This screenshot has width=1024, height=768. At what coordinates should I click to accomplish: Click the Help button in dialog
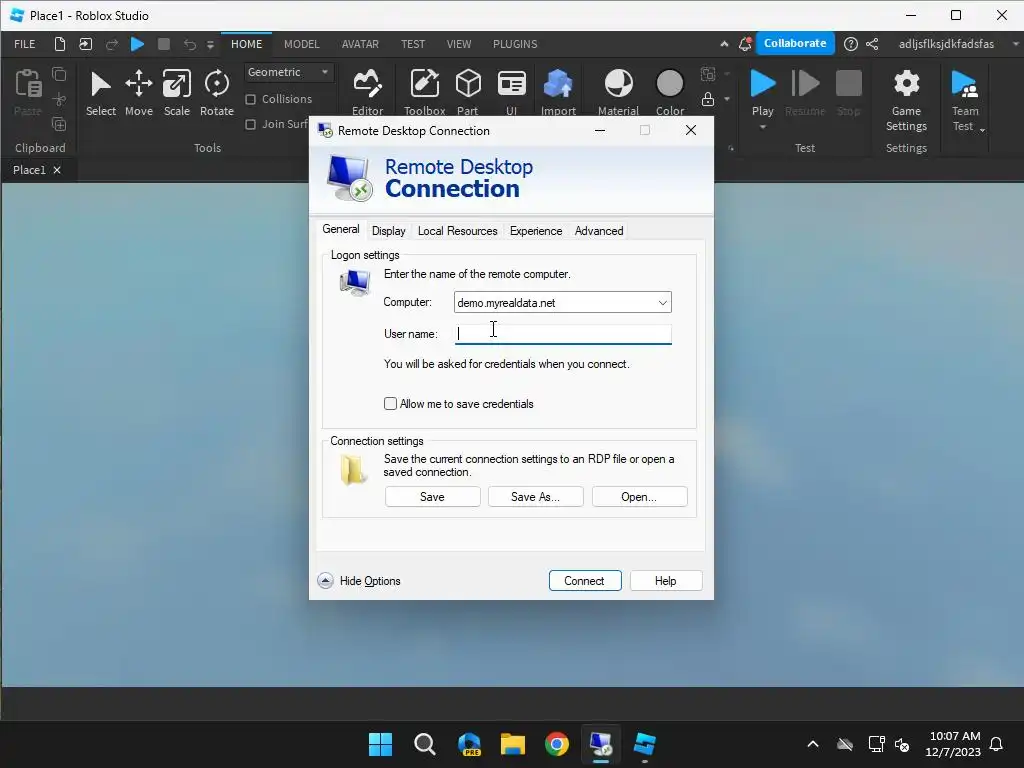point(665,581)
